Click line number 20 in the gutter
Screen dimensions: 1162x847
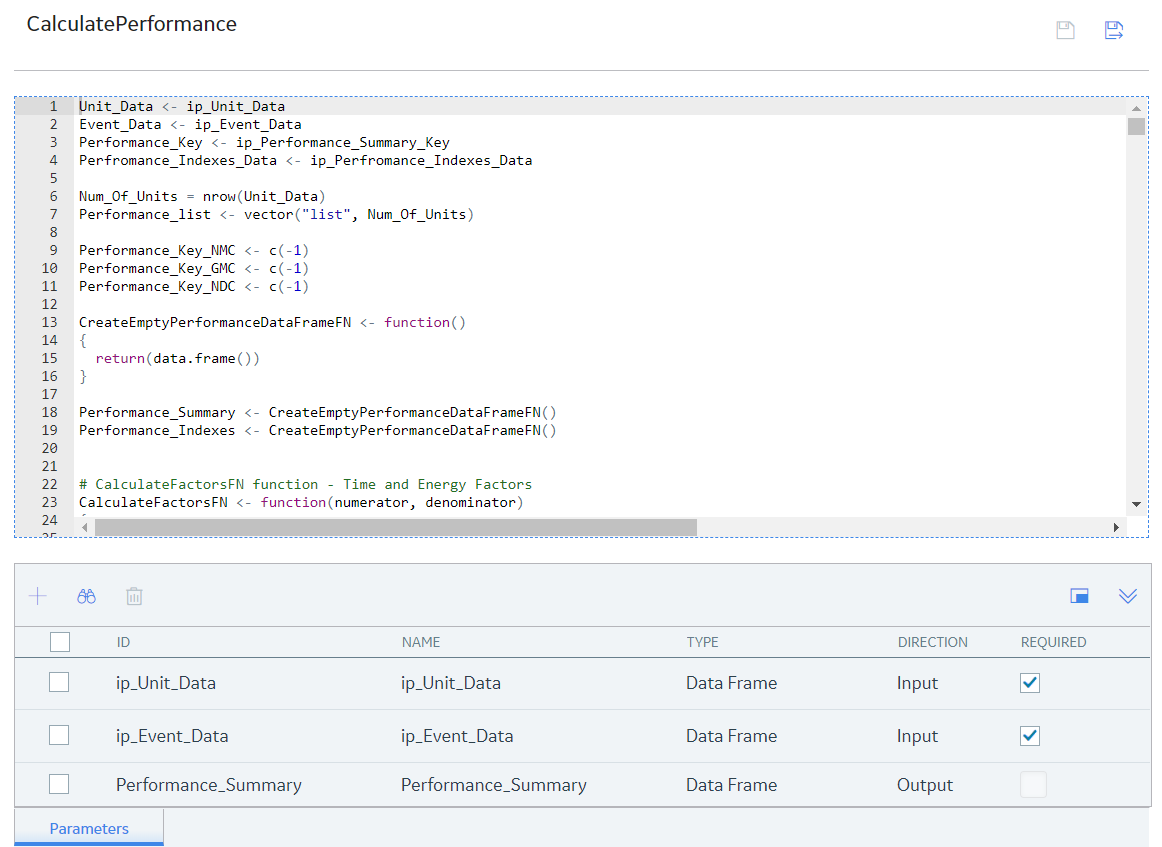point(50,448)
